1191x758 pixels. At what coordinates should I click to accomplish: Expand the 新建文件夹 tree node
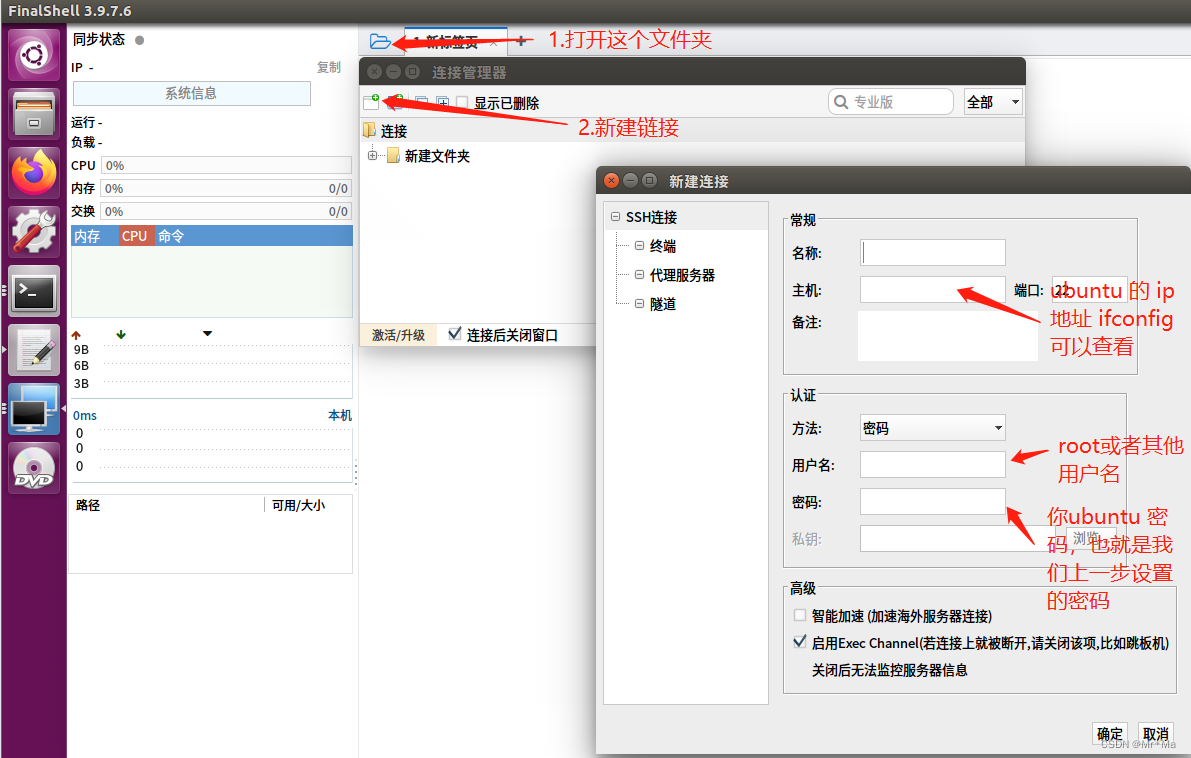(x=372, y=156)
